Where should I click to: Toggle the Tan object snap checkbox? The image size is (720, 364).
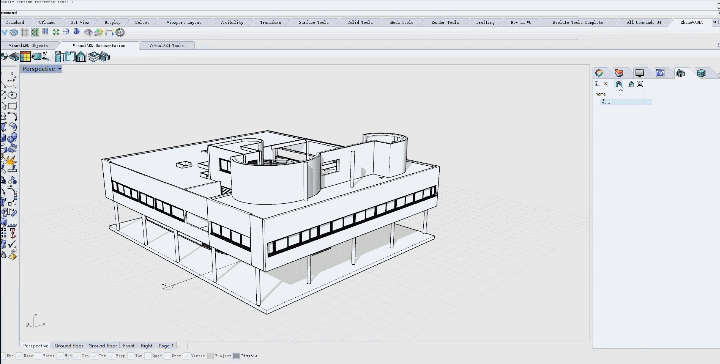[131, 356]
